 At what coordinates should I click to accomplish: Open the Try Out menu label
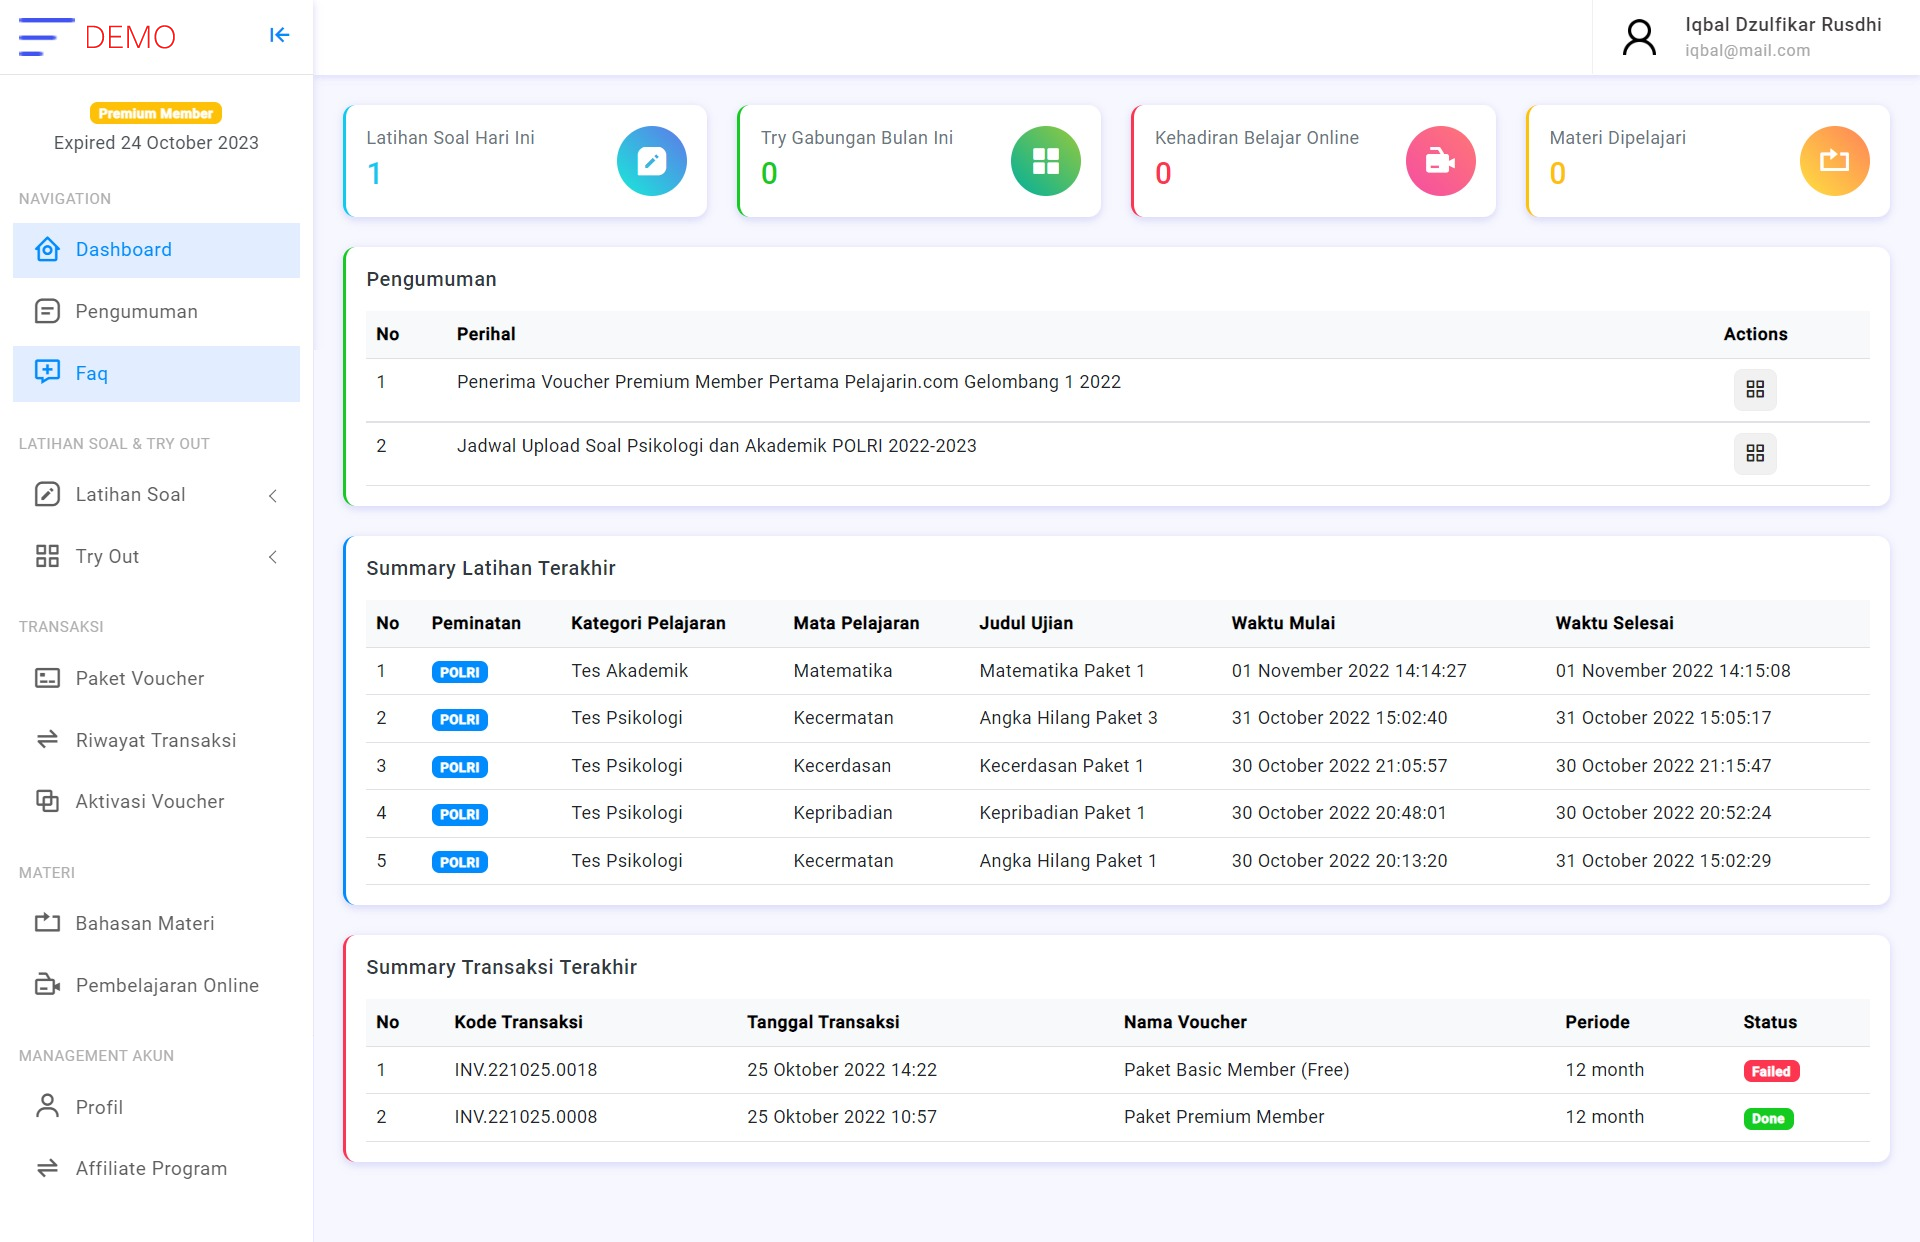tap(107, 557)
